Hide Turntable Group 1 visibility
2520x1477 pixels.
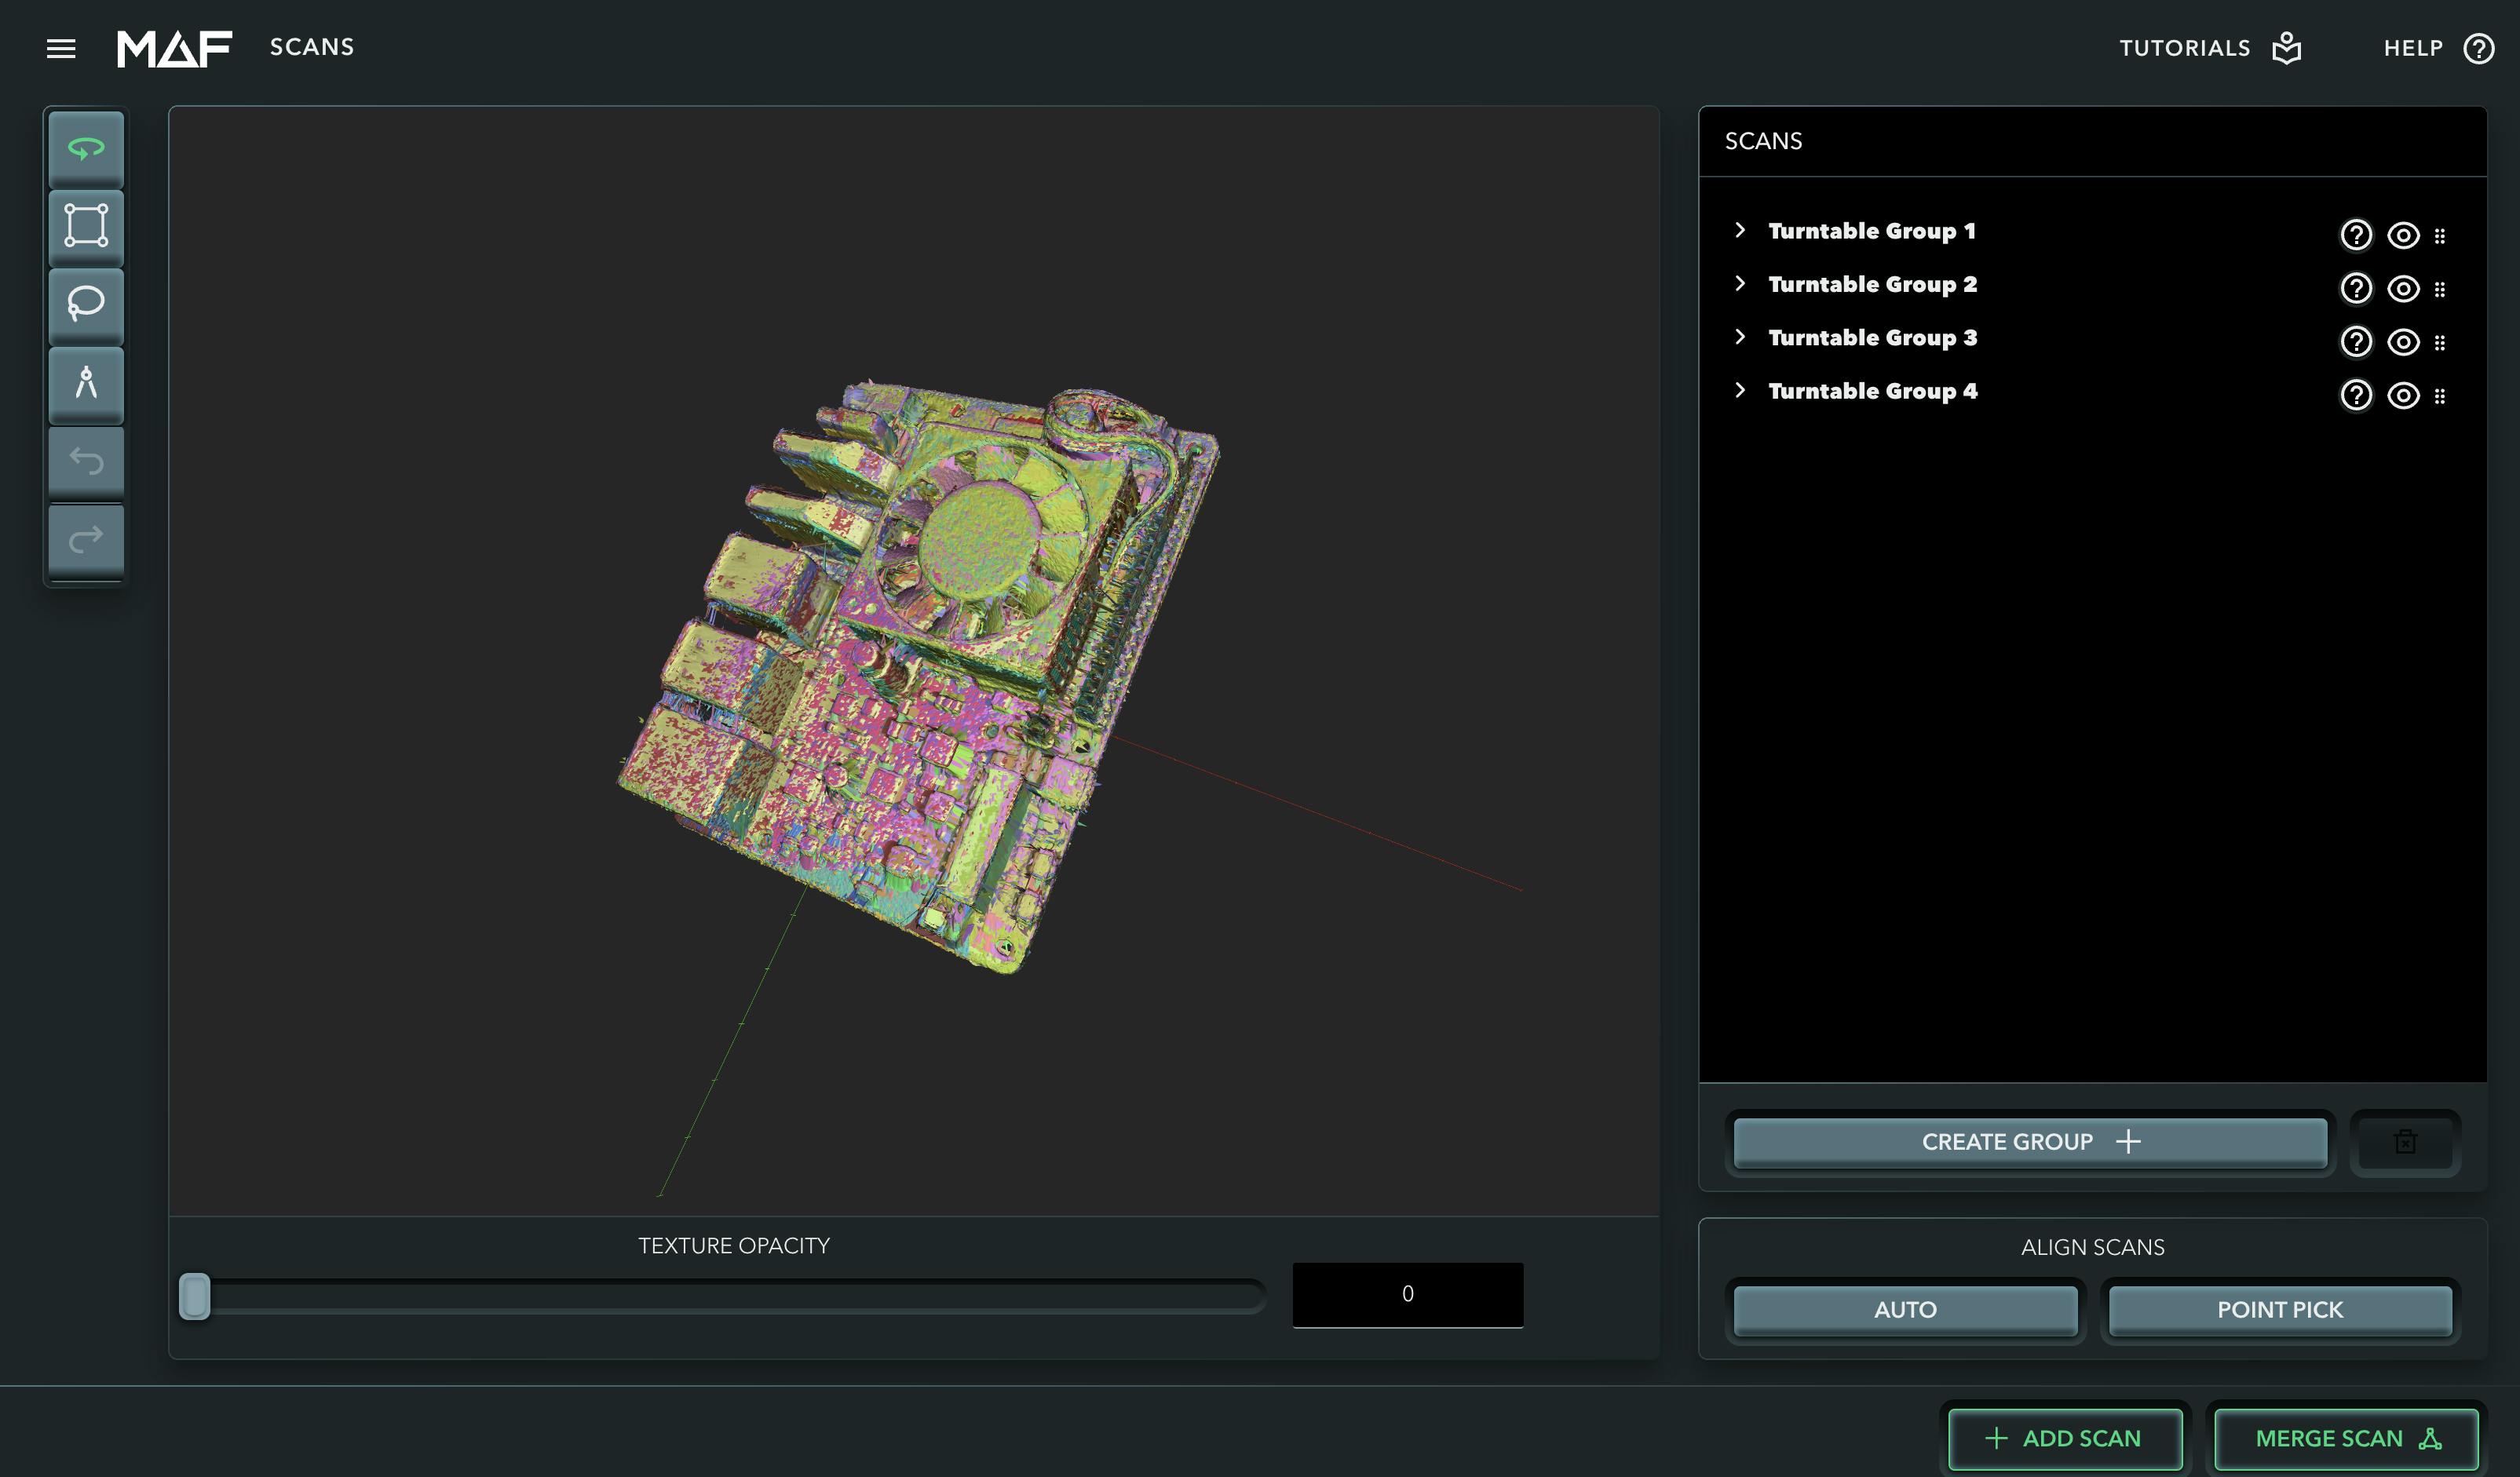click(2403, 235)
